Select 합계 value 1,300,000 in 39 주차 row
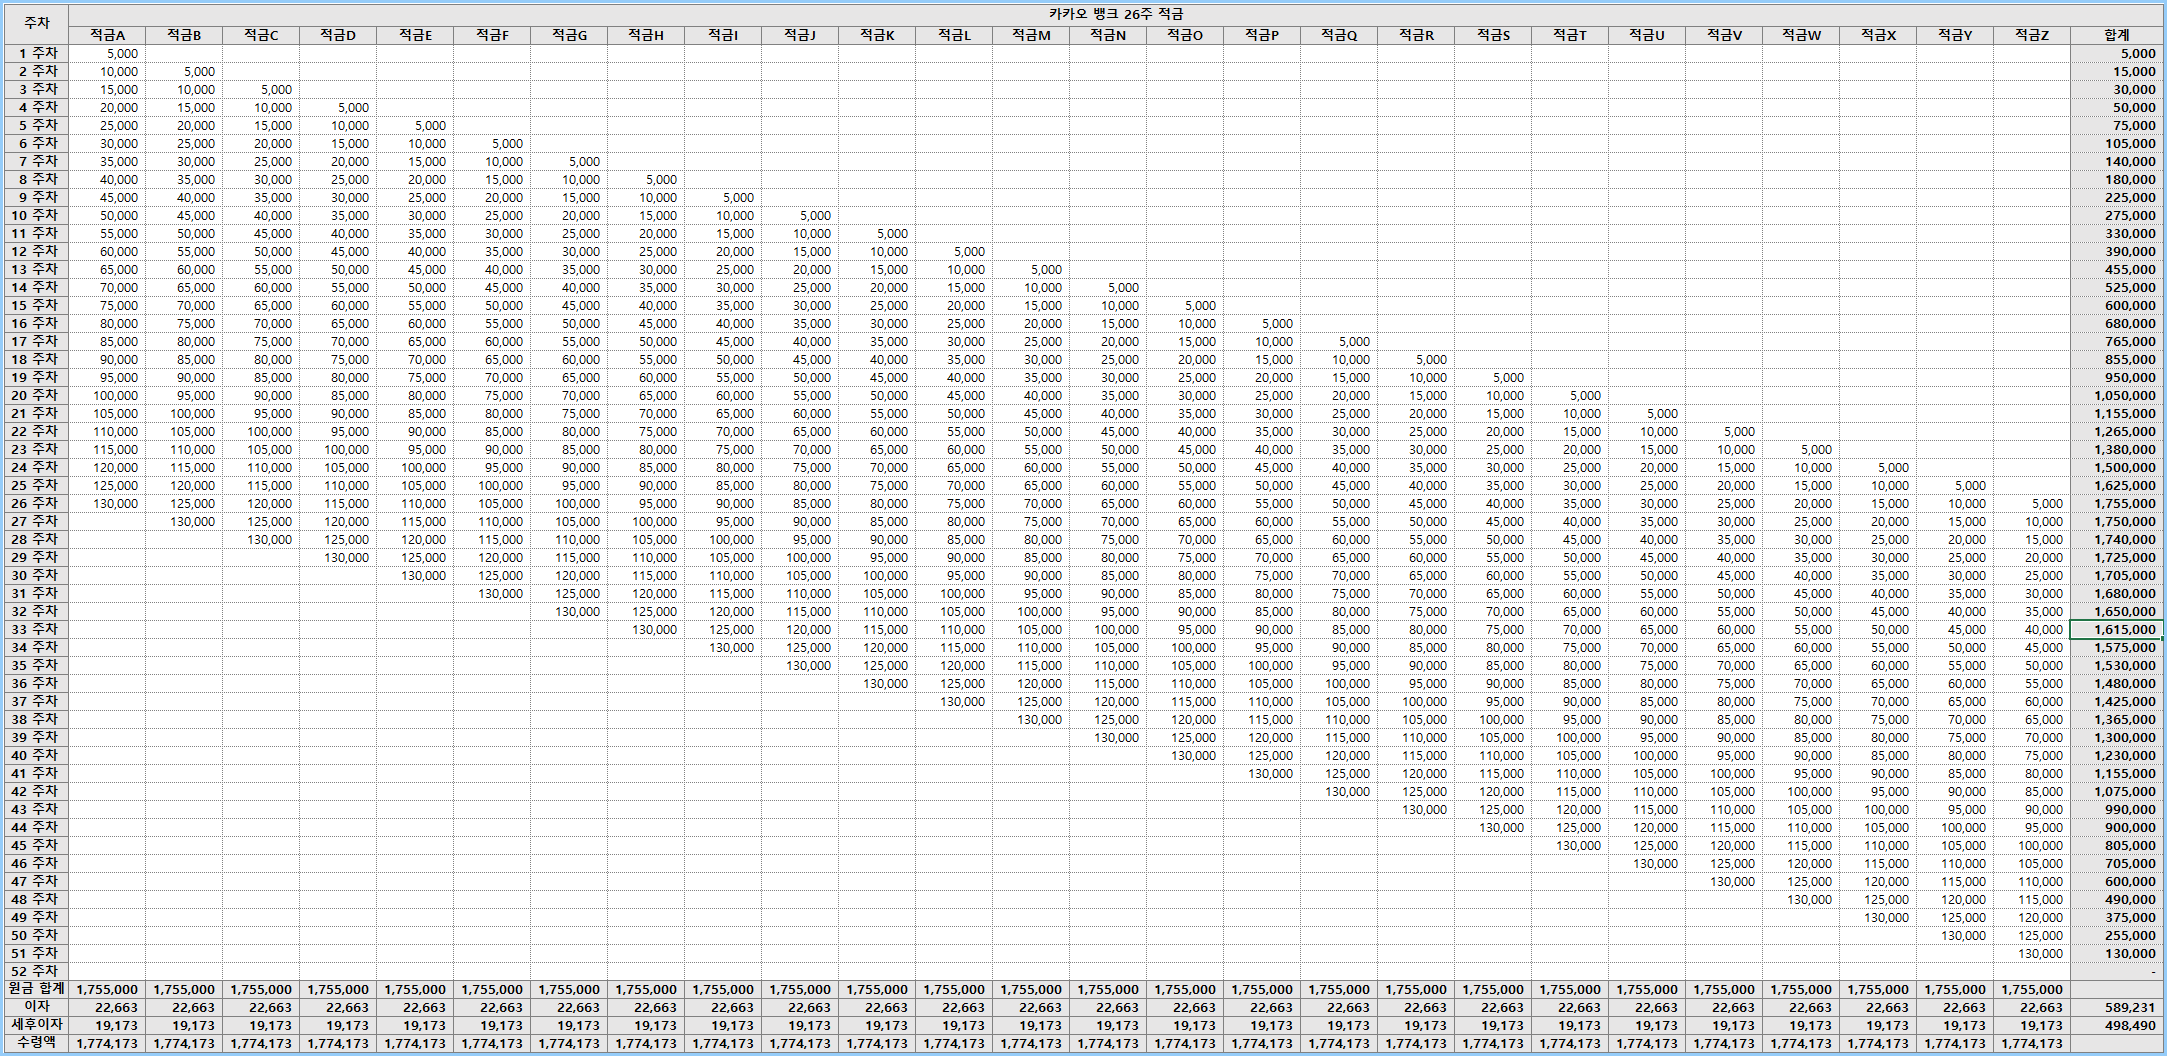This screenshot has height=1056, width=2167. 2117,737
